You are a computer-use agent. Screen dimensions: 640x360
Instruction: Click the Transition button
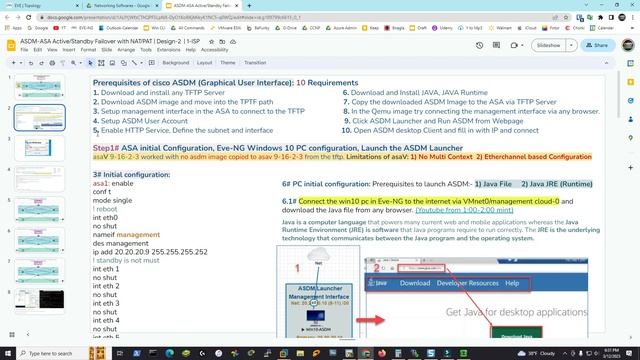tap(255, 63)
